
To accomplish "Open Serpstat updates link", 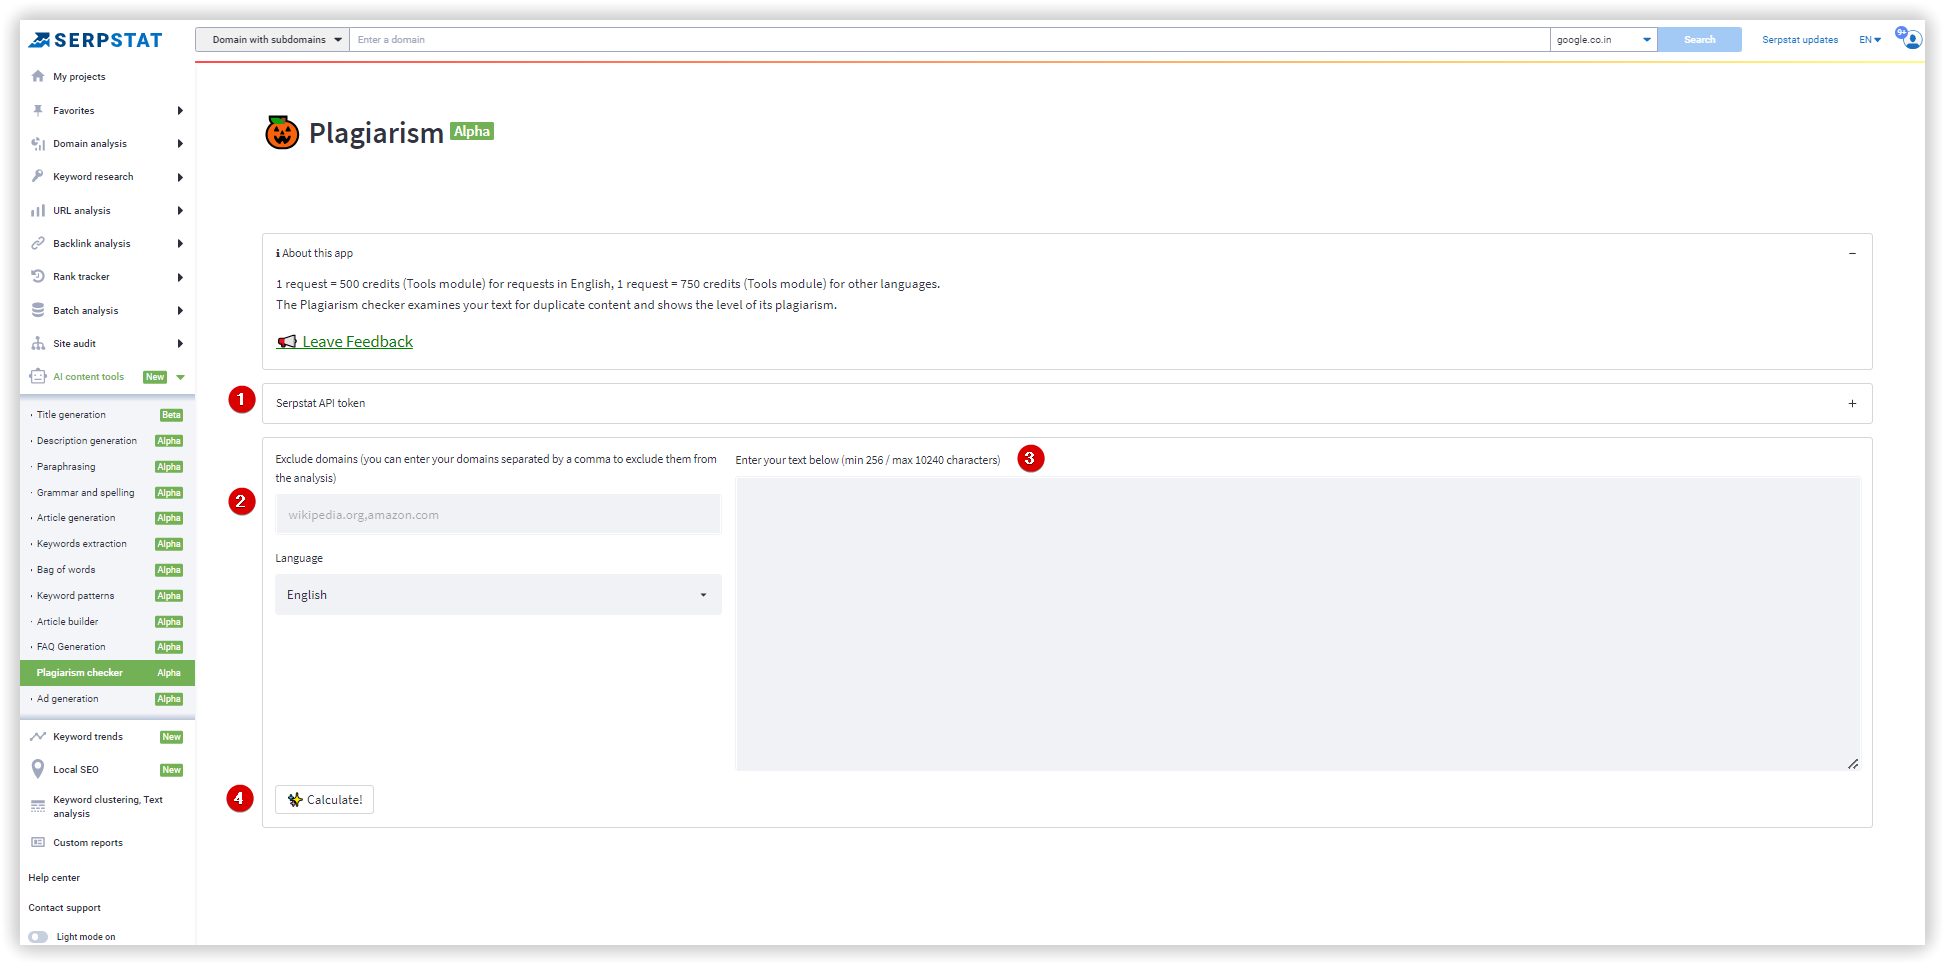I will pyautogui.click(x=1800, y=40).
